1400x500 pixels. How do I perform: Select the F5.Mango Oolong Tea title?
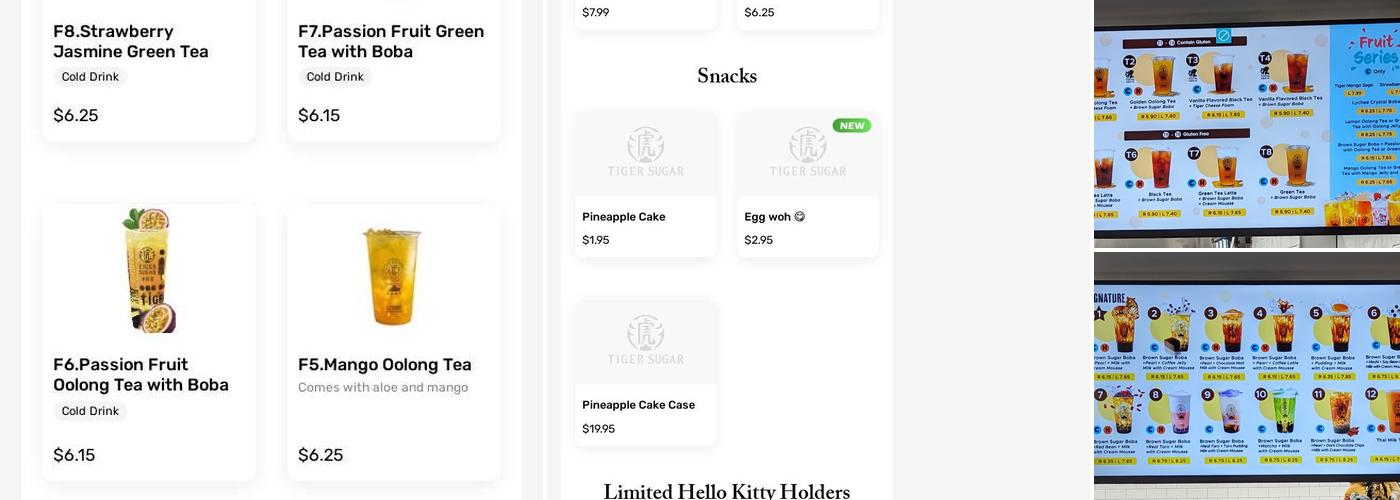(385, 364)
